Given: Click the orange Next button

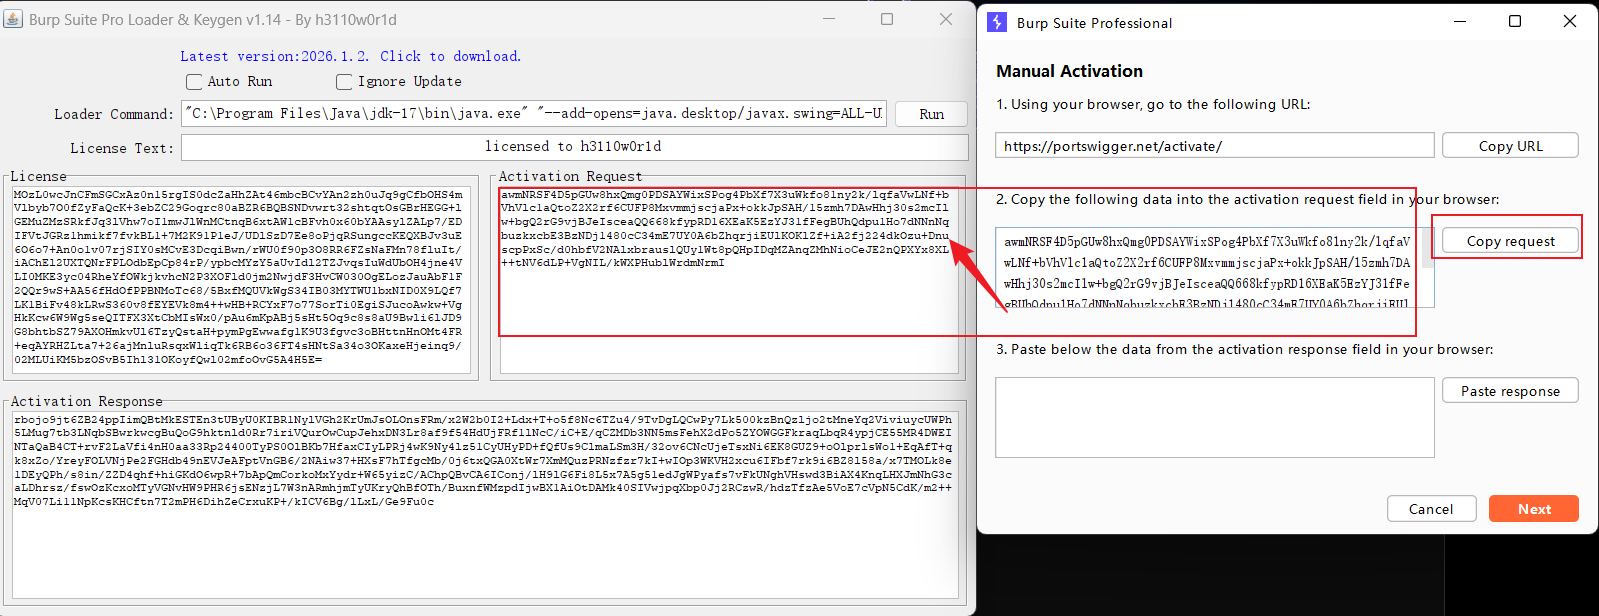Looking at the screenshot, I should (1534, 509).
